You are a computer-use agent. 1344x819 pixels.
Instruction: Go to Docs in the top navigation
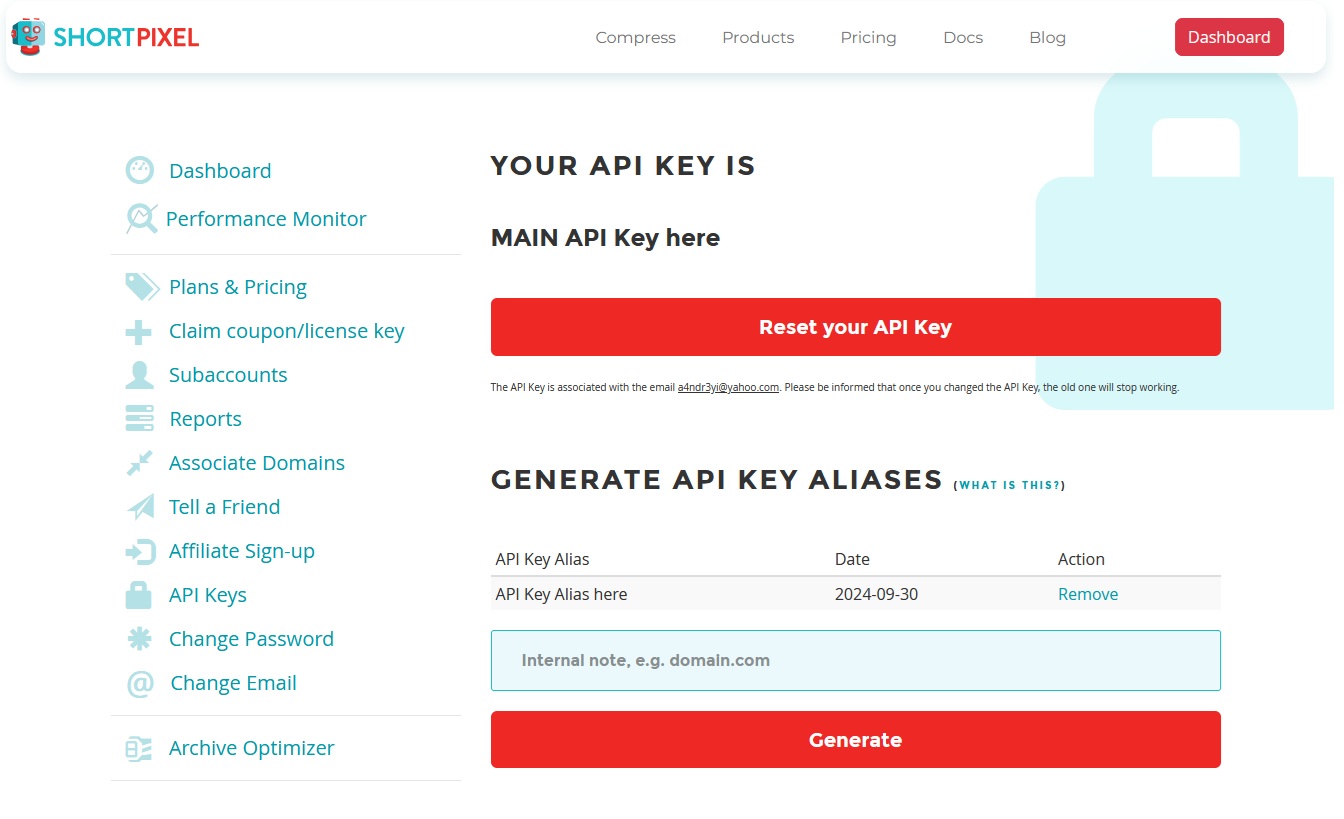point(963,38)
